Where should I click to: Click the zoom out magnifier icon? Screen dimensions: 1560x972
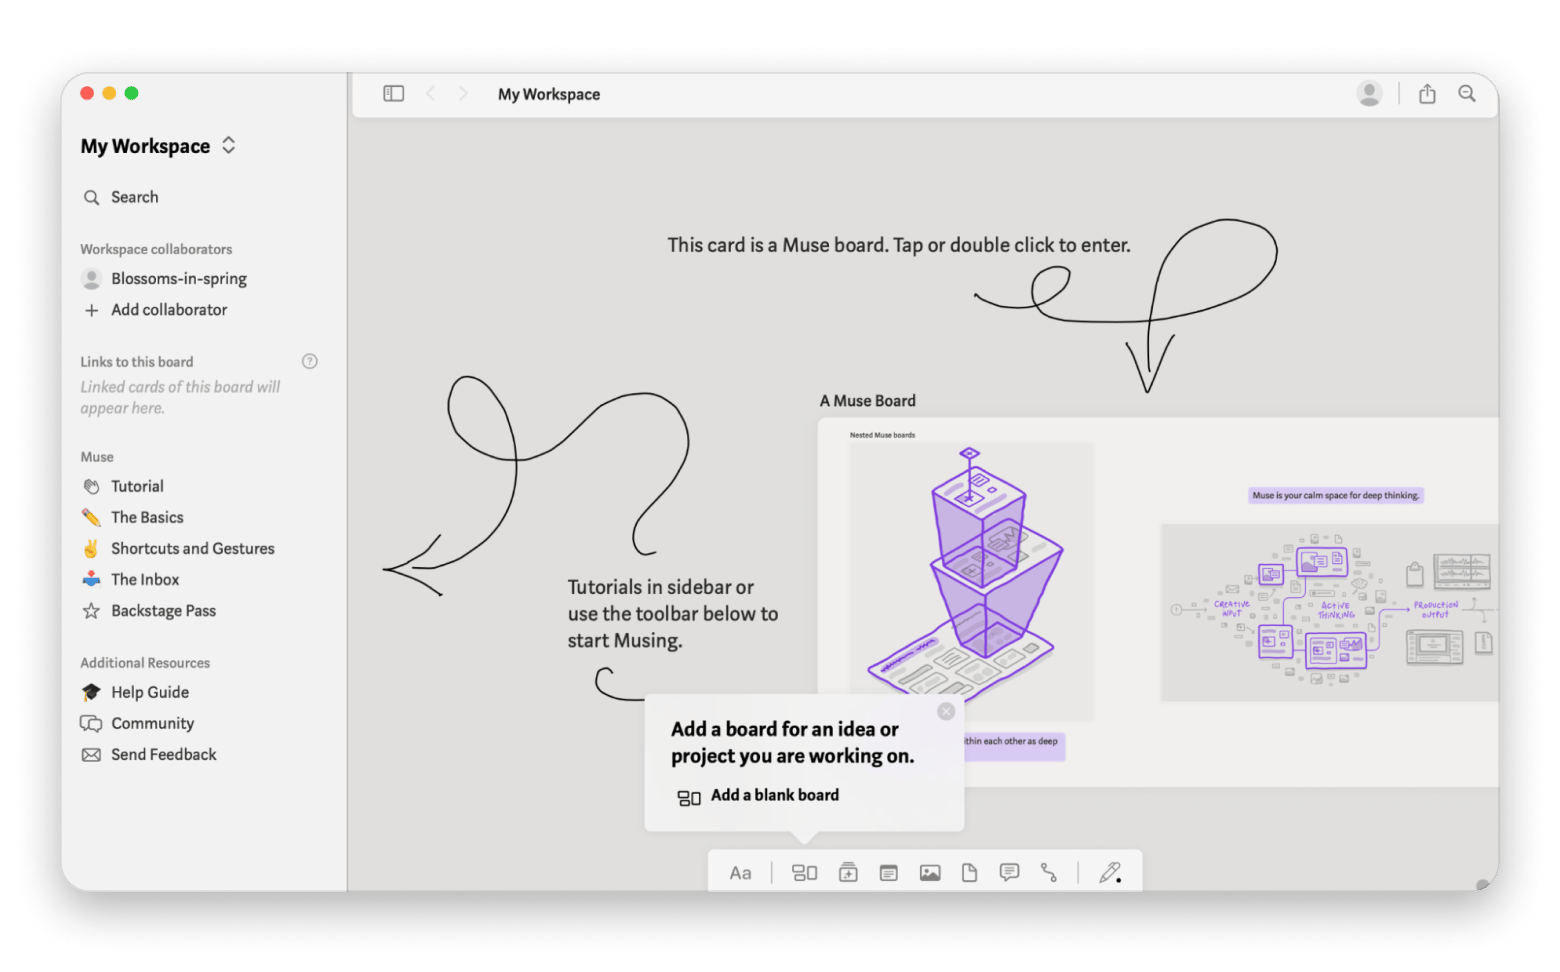tap(1467, 93)
